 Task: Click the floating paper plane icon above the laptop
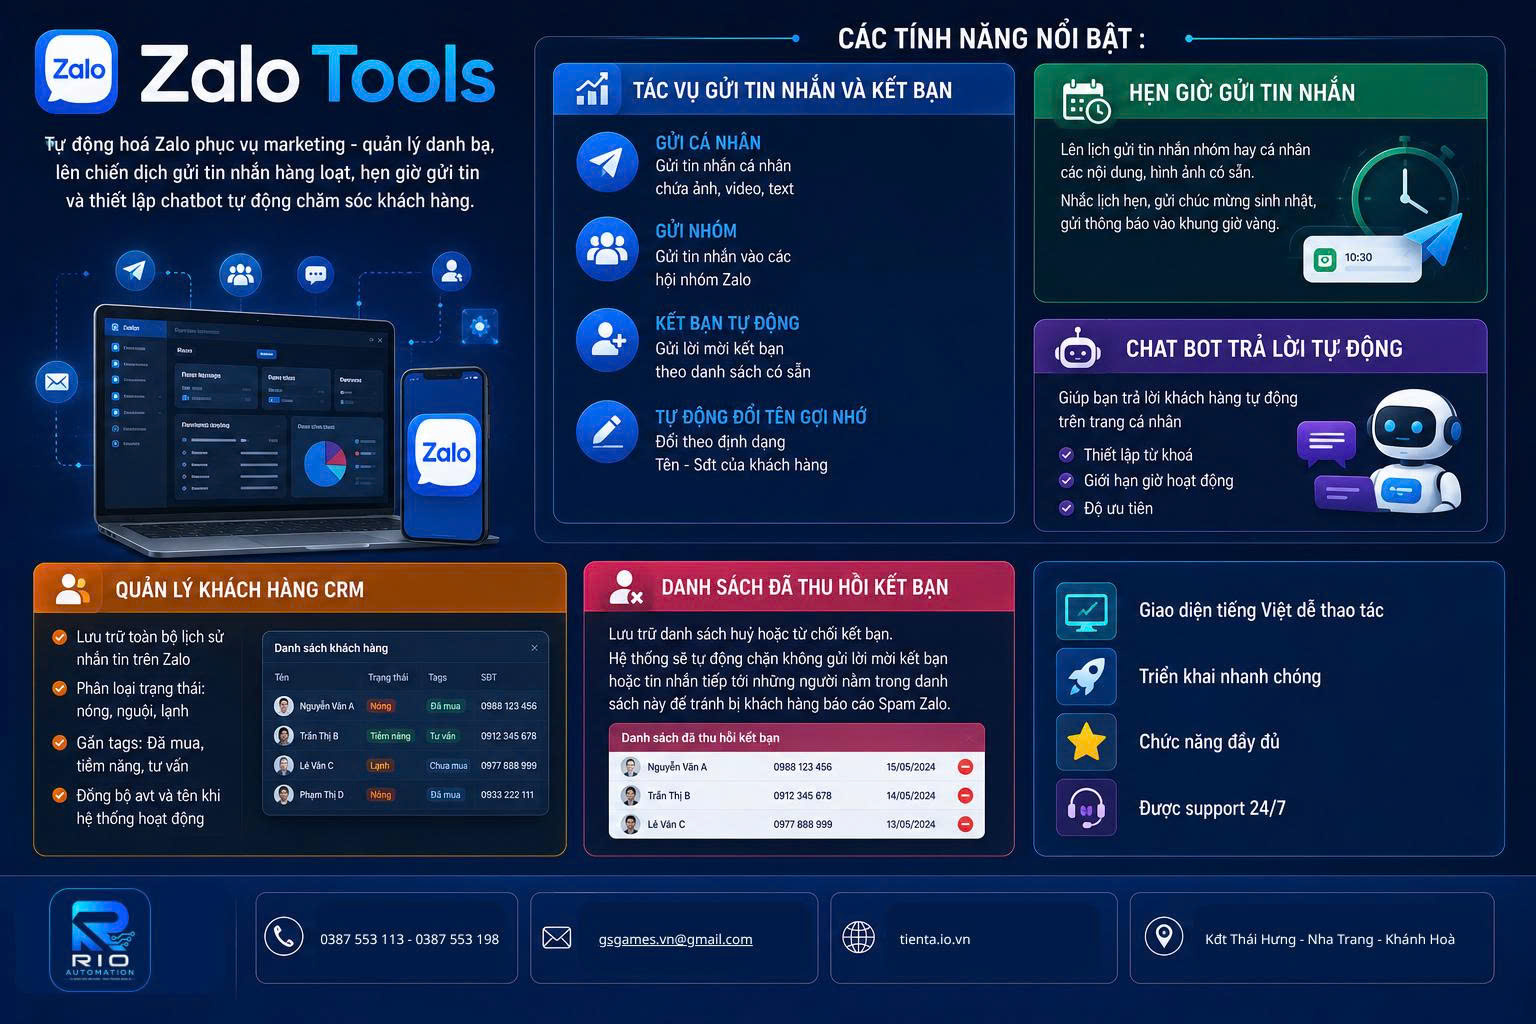tap(135, 270)
